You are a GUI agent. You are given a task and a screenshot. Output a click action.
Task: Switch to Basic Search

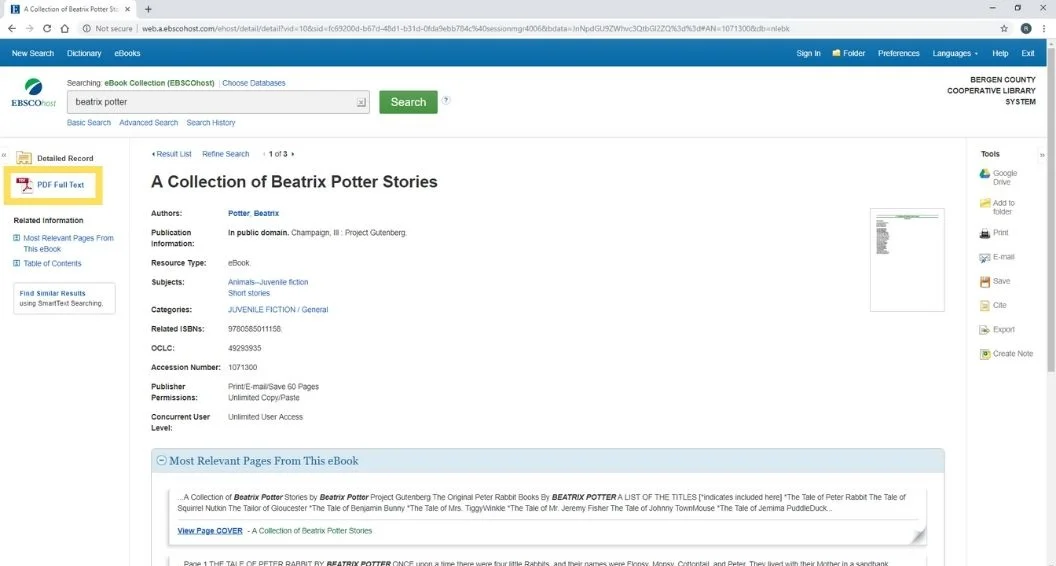point(89,123)
